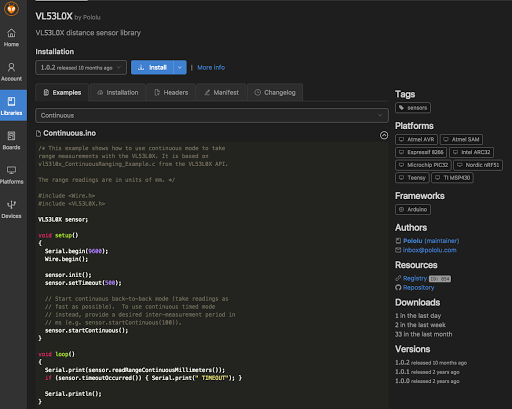Image resolution: width=512 pixels, height=409 pixels.
Task: Switch to the Changelog tab
Action: [x=275, y=92]
